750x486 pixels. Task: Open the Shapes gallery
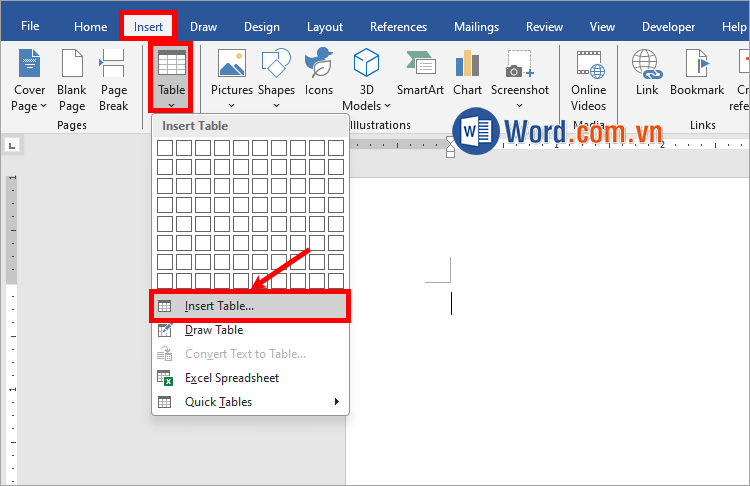[x=276, y=79]
